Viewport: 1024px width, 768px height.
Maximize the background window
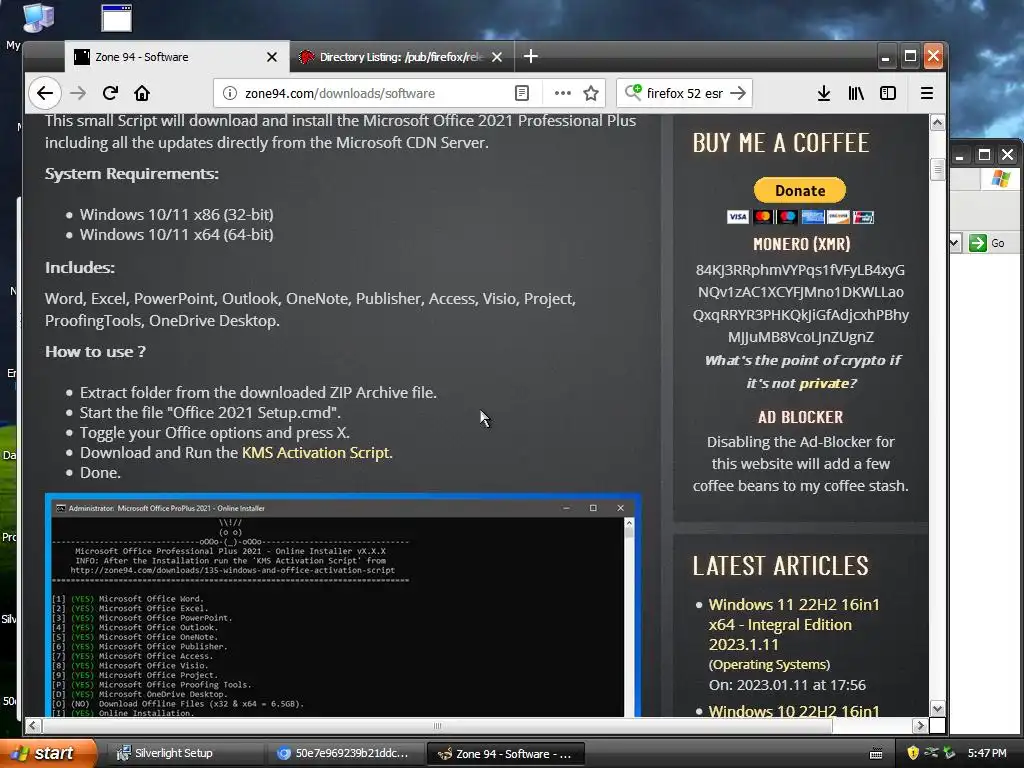(x=984, y=155)
